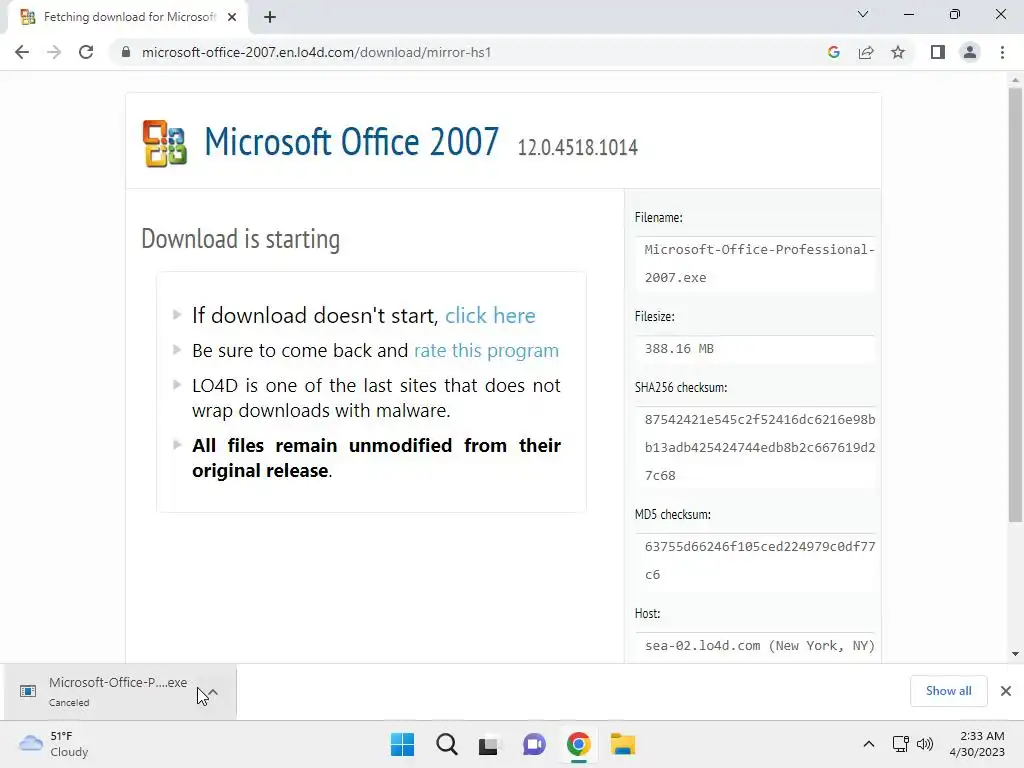The image size is (1024, 768).
Task: Open Google search side icon in address bar
Action: pyautogui.click(x=833, y=52)
